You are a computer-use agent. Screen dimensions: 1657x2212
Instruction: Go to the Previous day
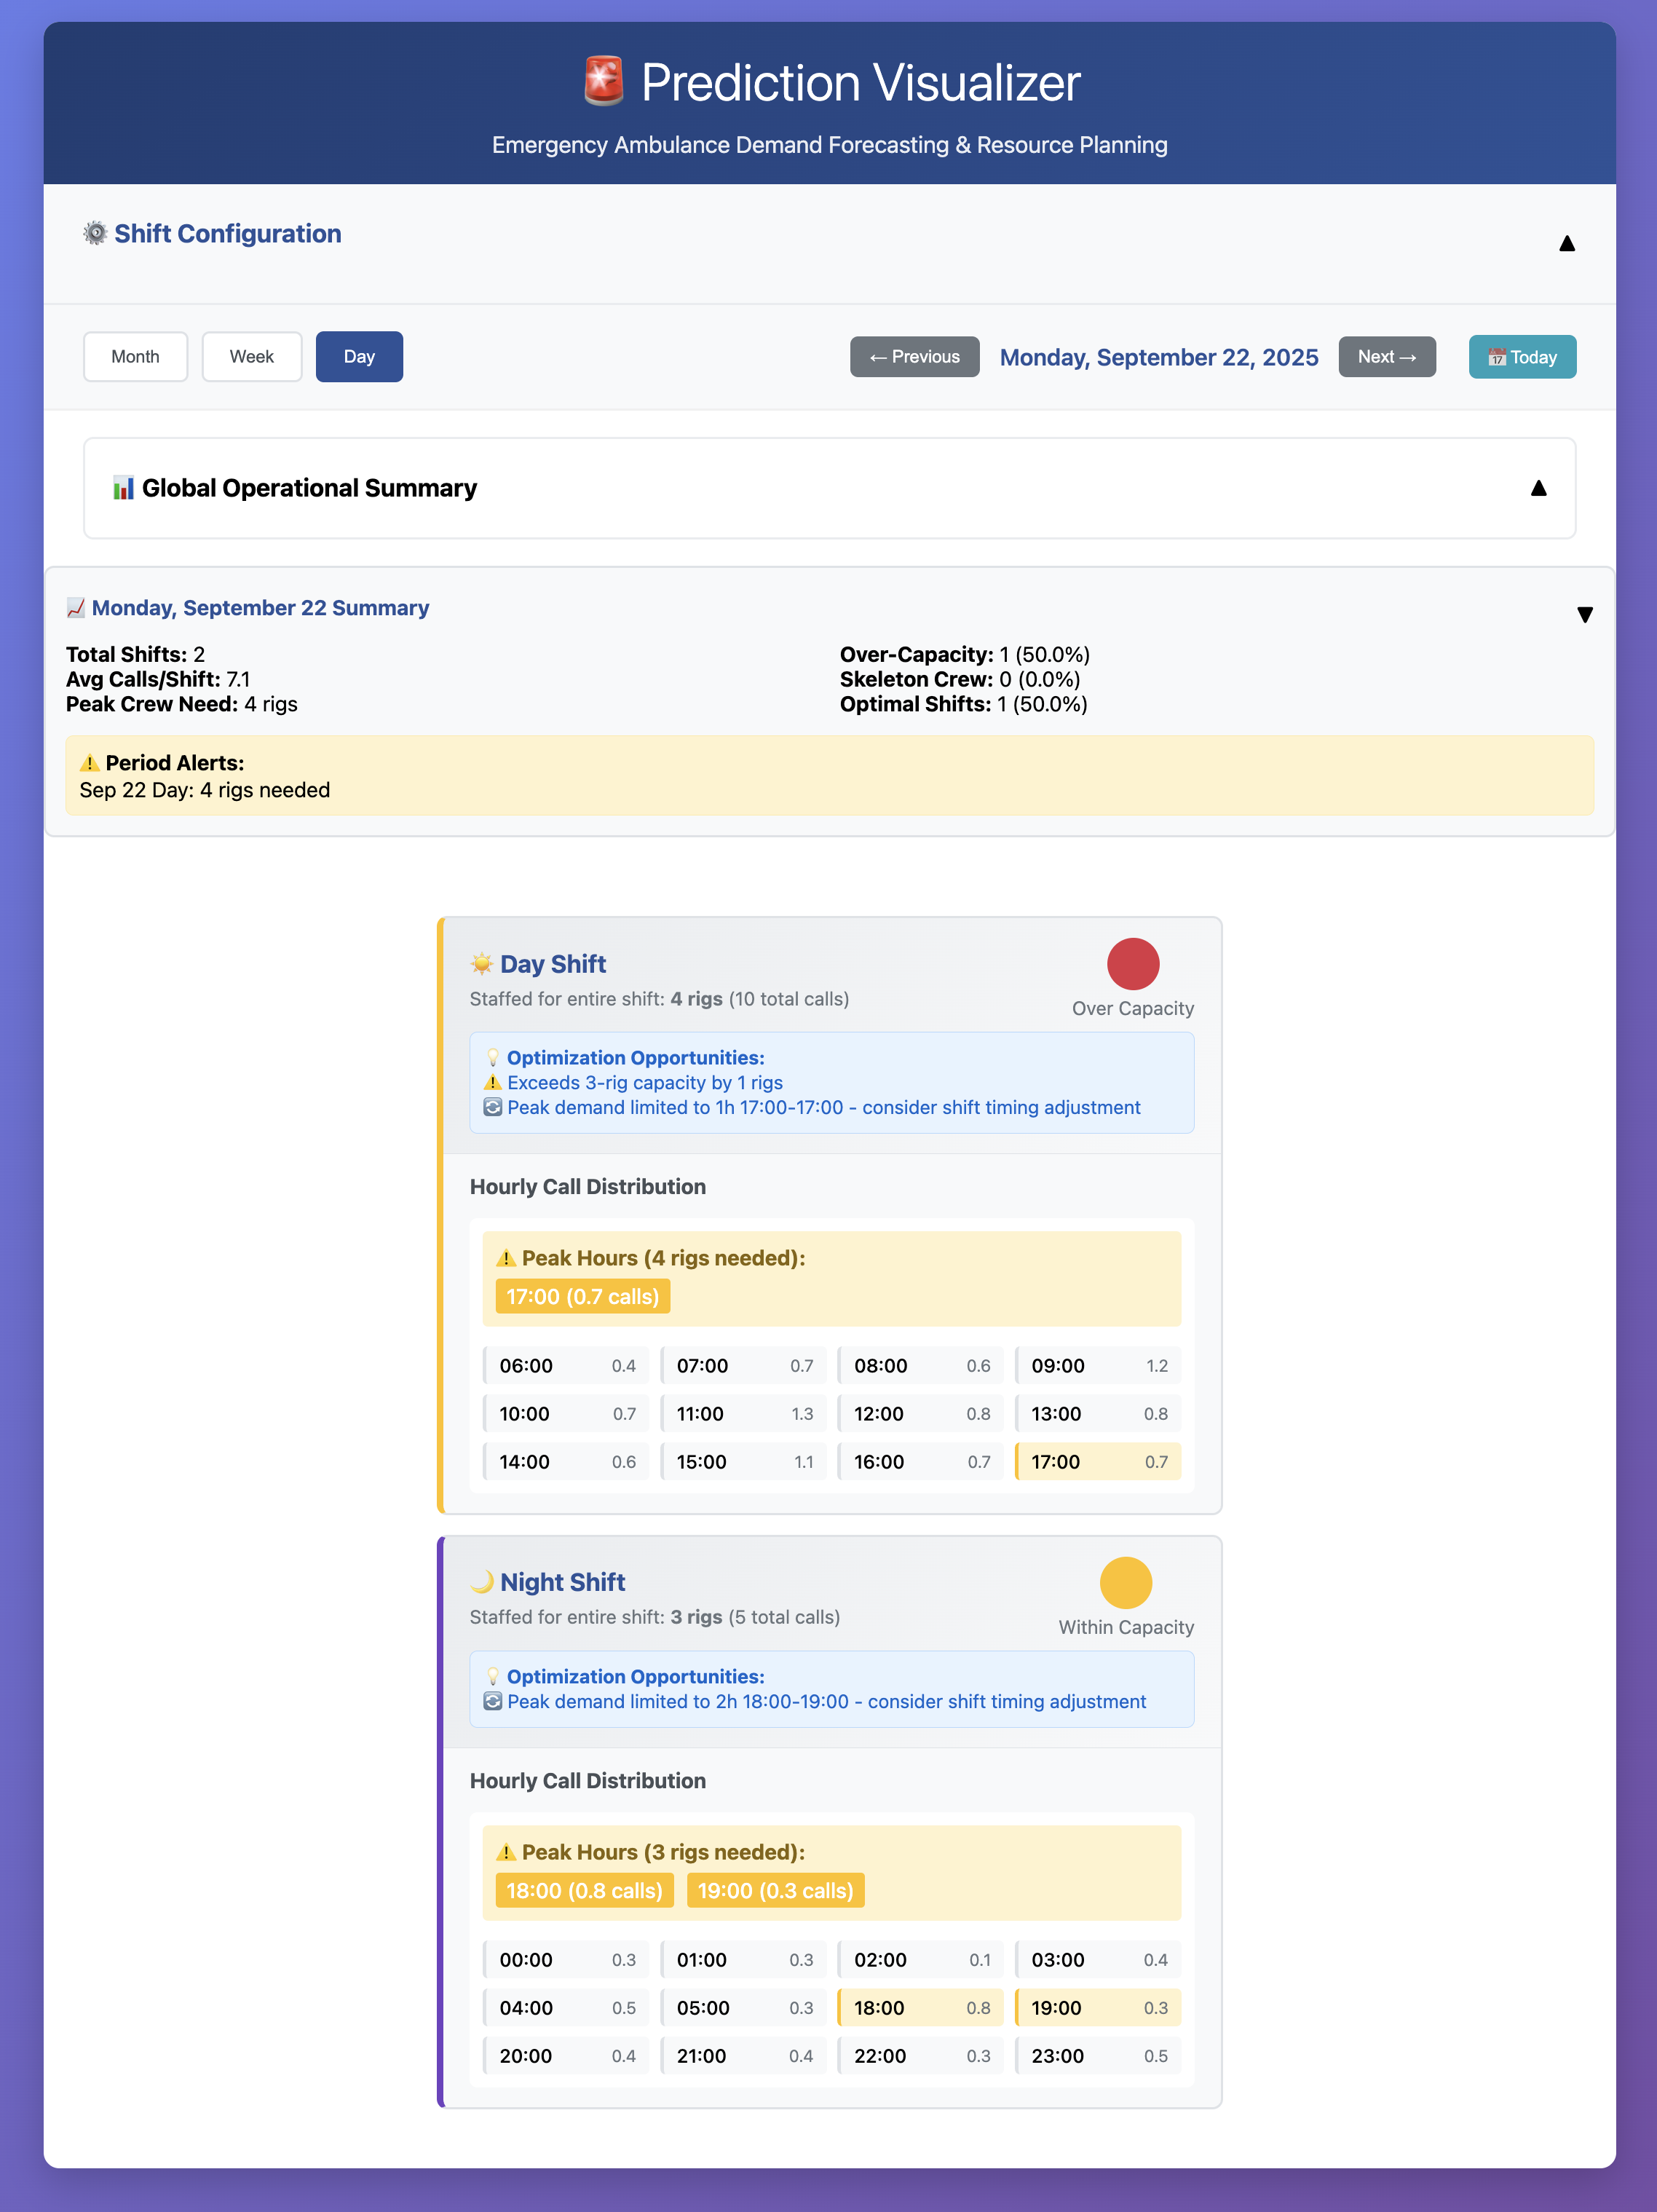click(x=914, y=357)
